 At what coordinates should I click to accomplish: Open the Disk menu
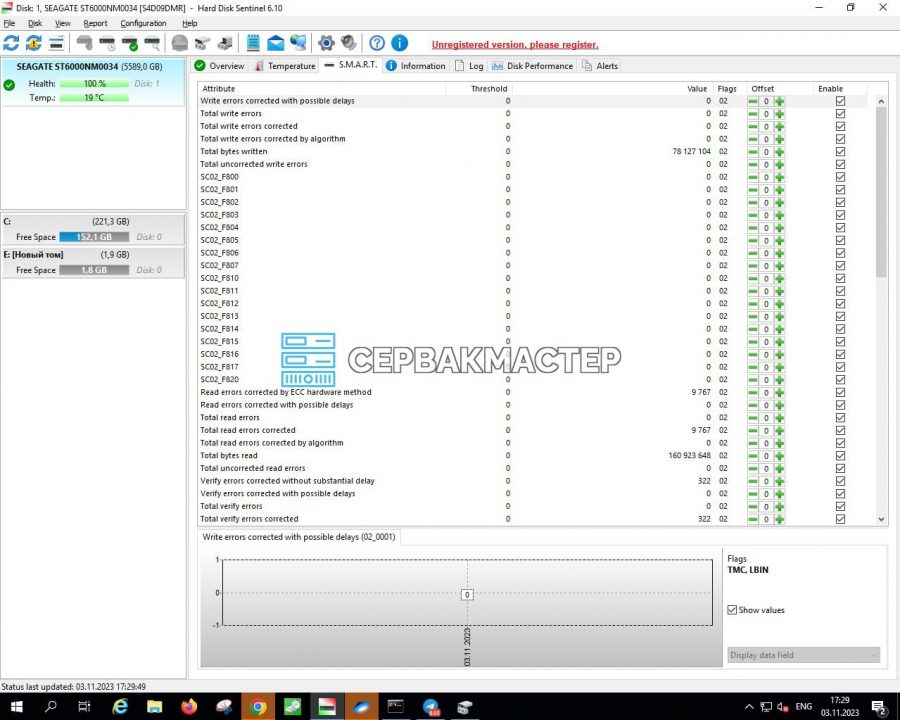pyautogui.click(x=35, y=24)
